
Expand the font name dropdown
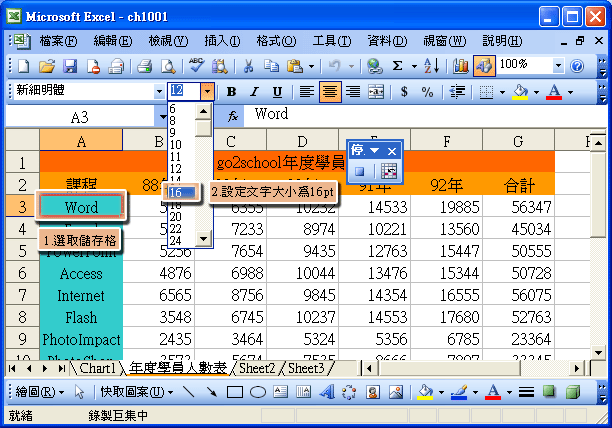(159, 91)
